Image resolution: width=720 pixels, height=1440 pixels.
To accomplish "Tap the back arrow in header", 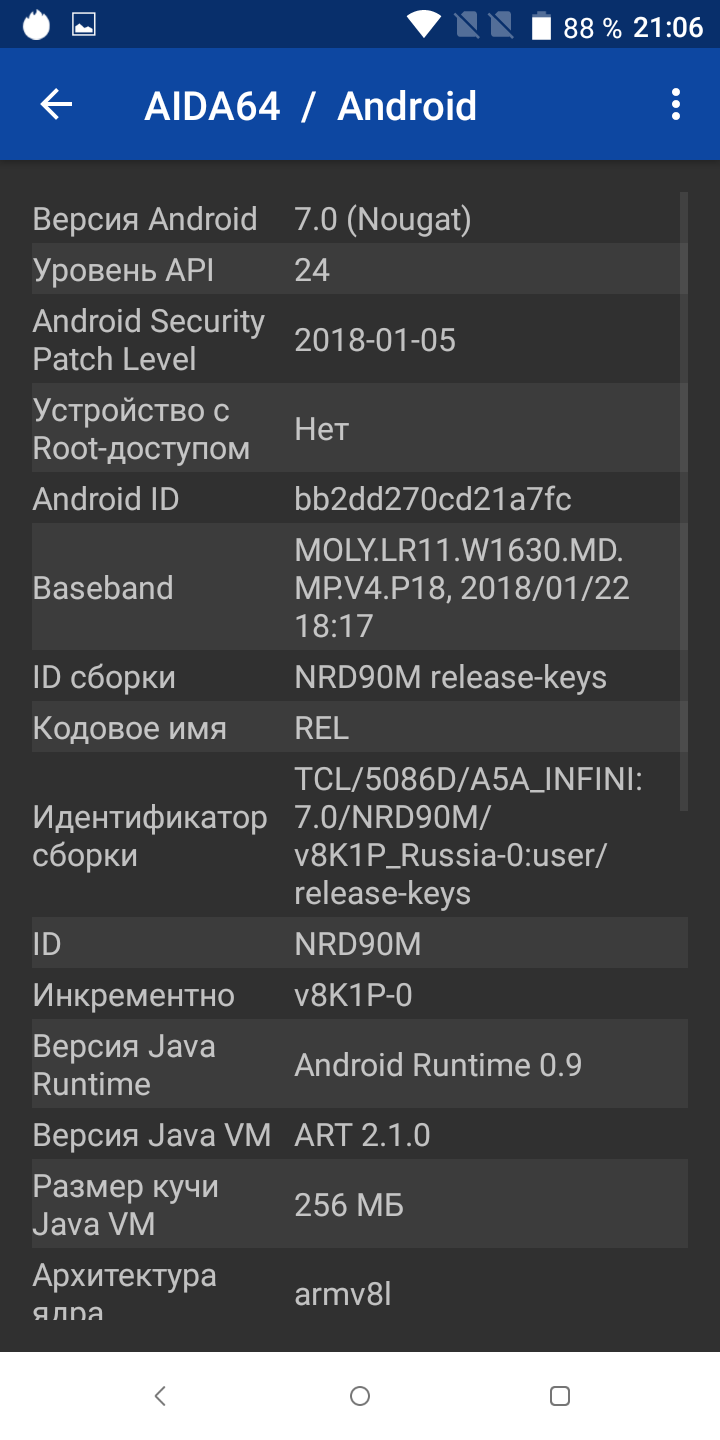I will point(56,105).
